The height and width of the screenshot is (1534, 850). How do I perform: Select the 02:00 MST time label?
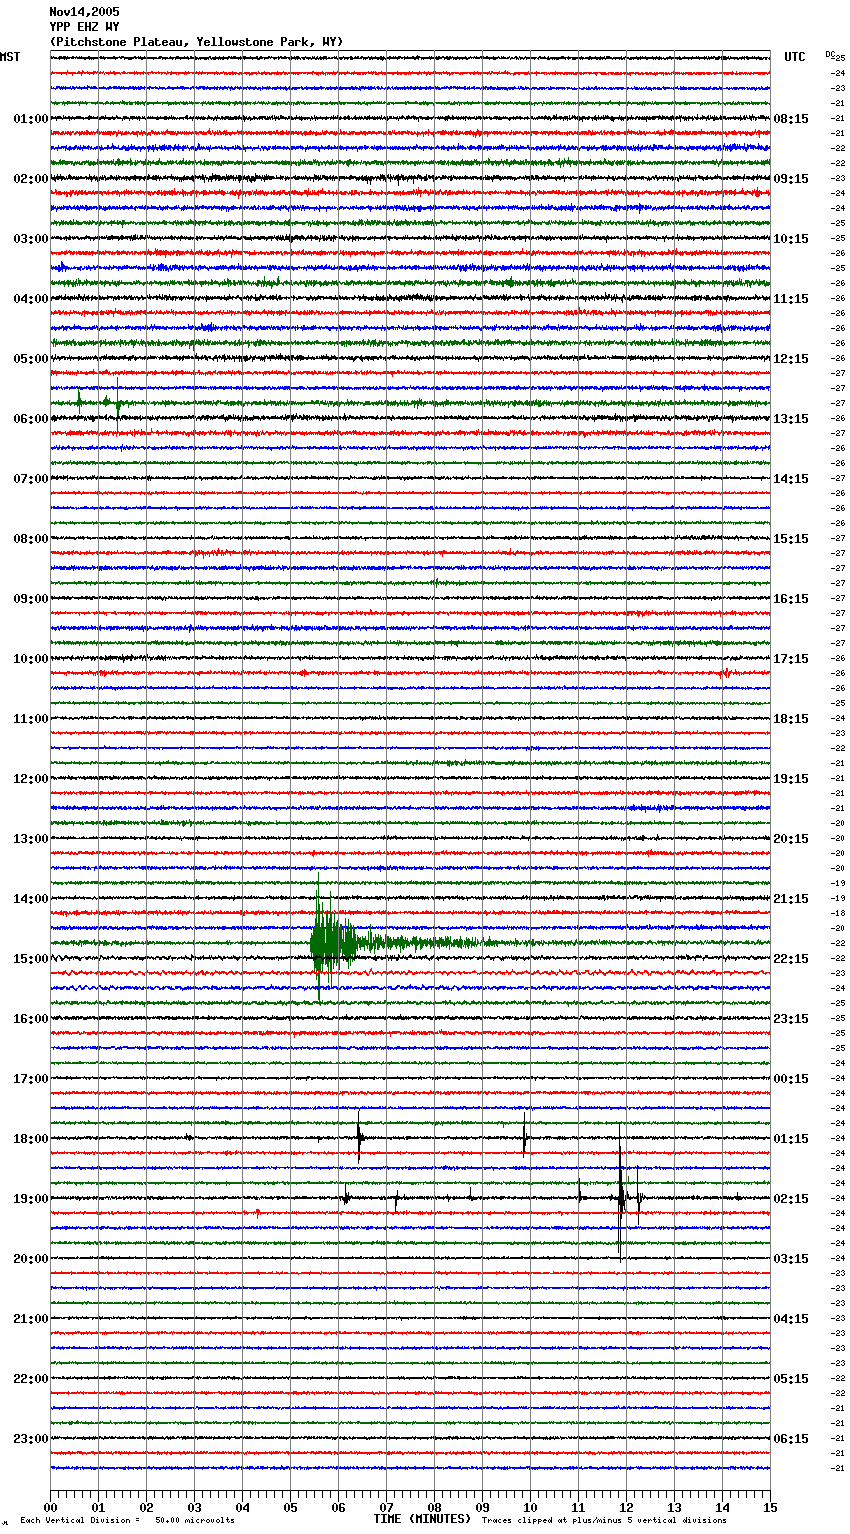point(31,179)
